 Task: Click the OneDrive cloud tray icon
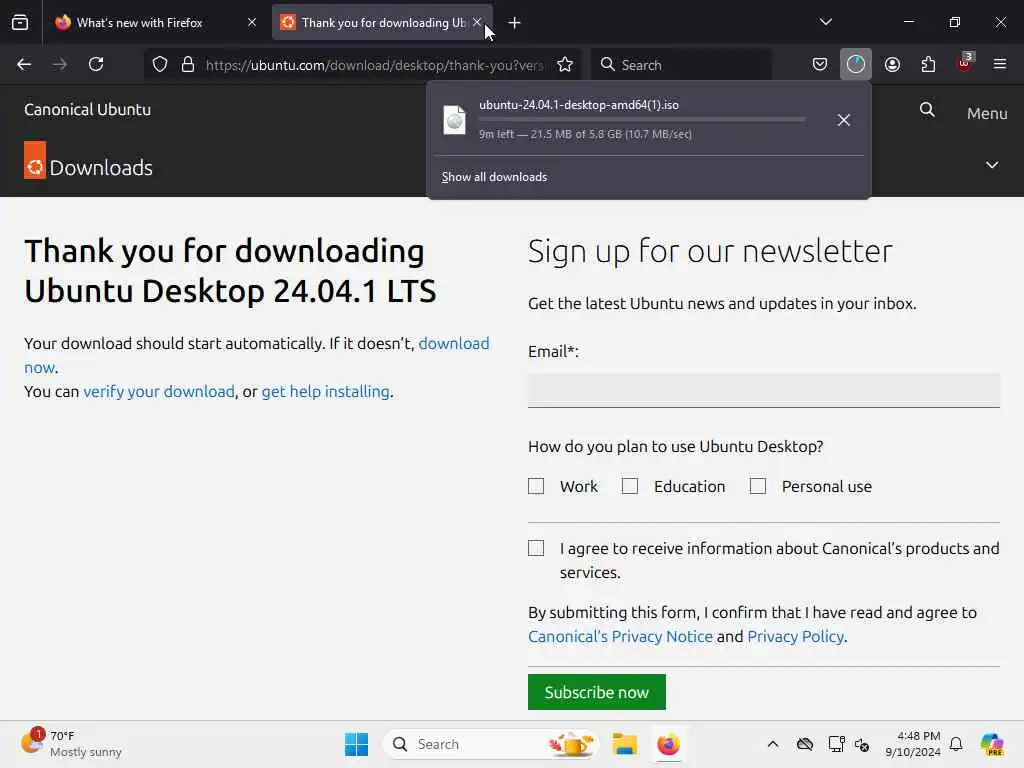click(805, 744)
